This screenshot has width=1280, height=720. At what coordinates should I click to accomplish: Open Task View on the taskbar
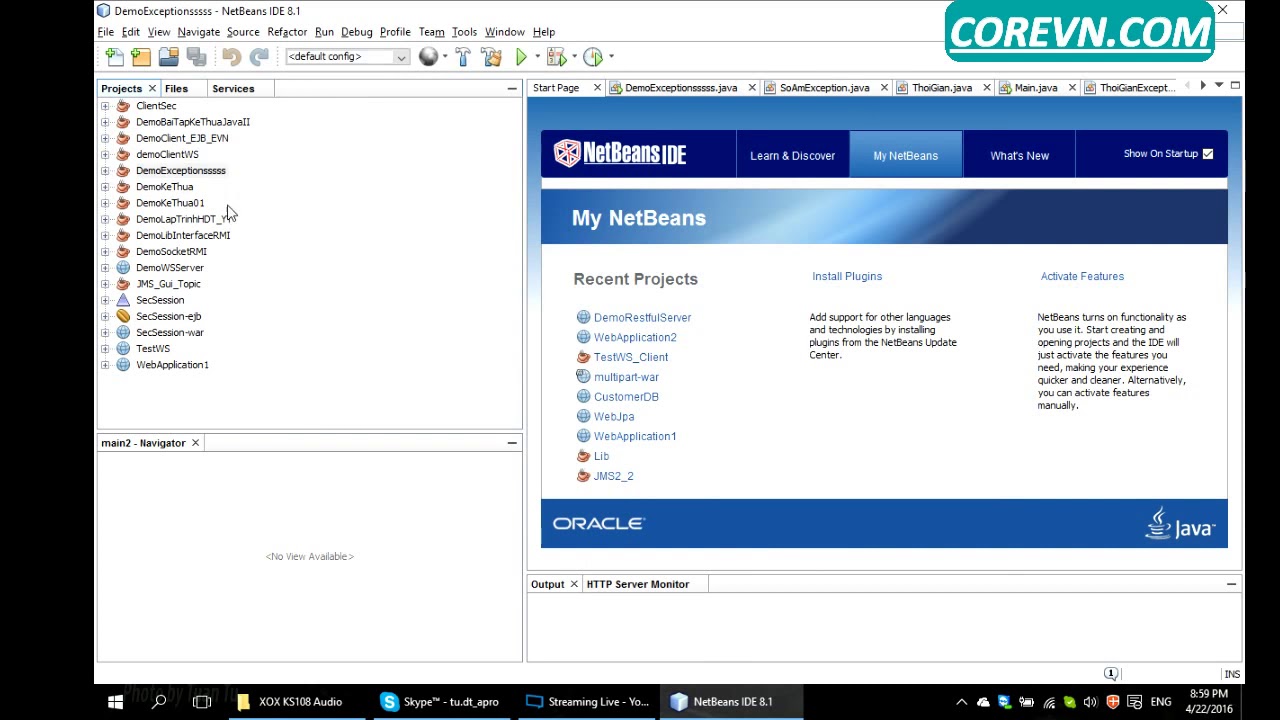coord(202,702)
